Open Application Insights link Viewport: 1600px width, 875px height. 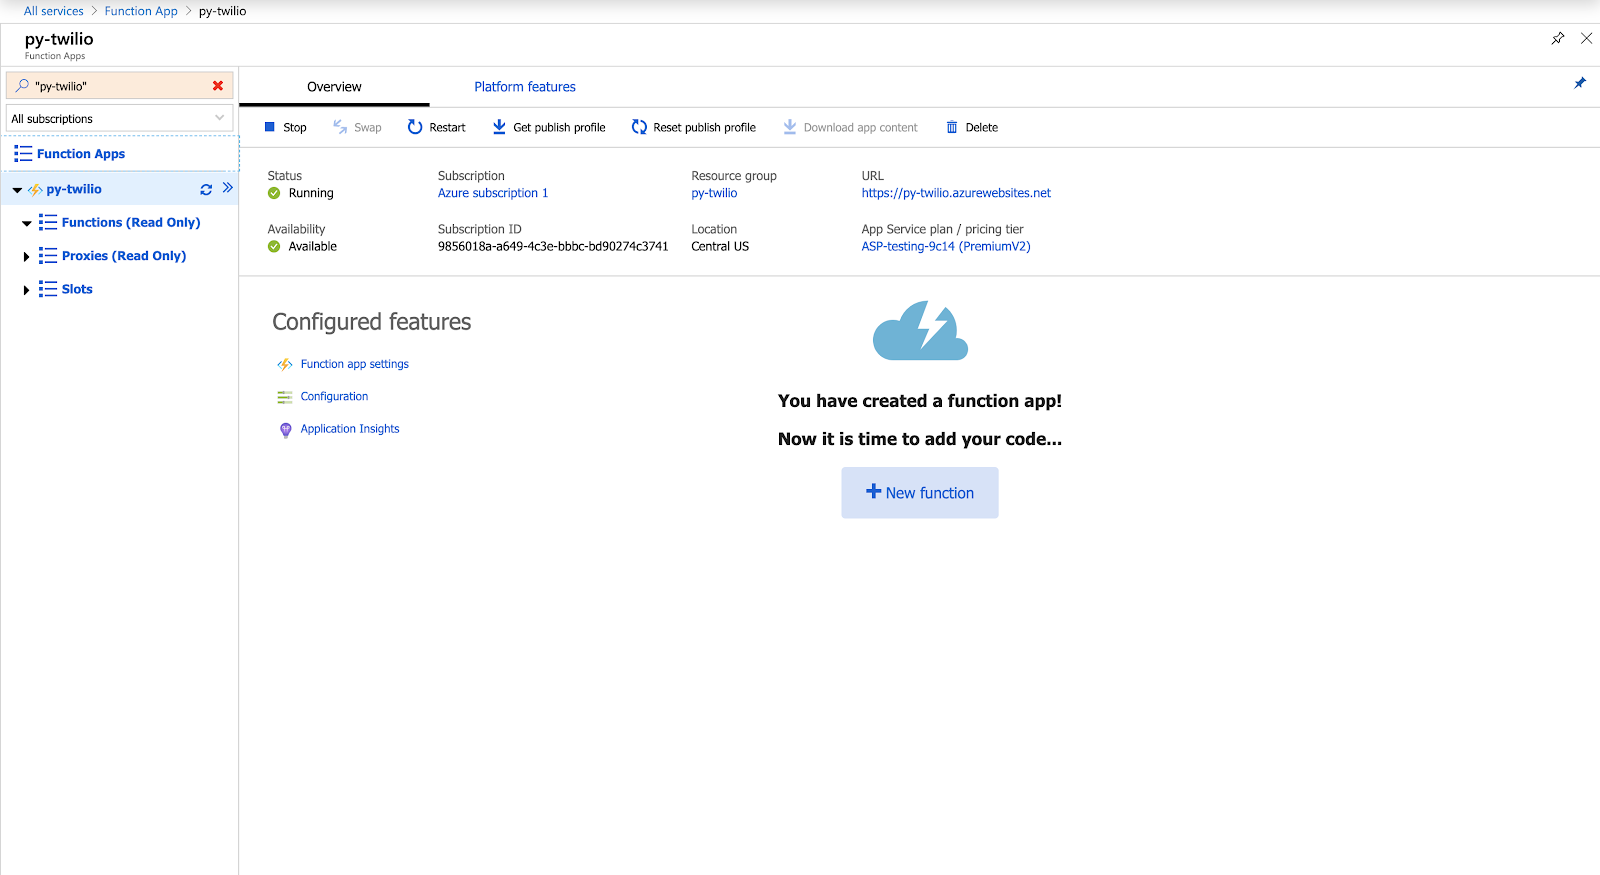(x=350, y=429)
